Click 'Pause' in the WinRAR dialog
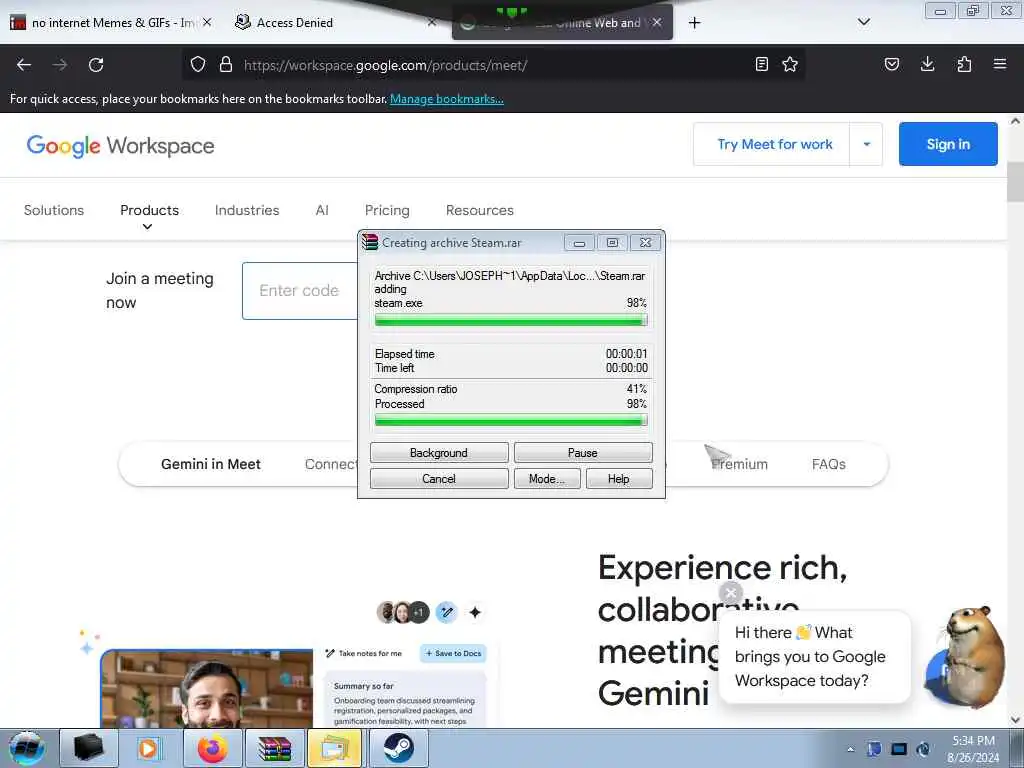Image resolution: width=1024 pixels, height=768 pixels. (583, 453)
